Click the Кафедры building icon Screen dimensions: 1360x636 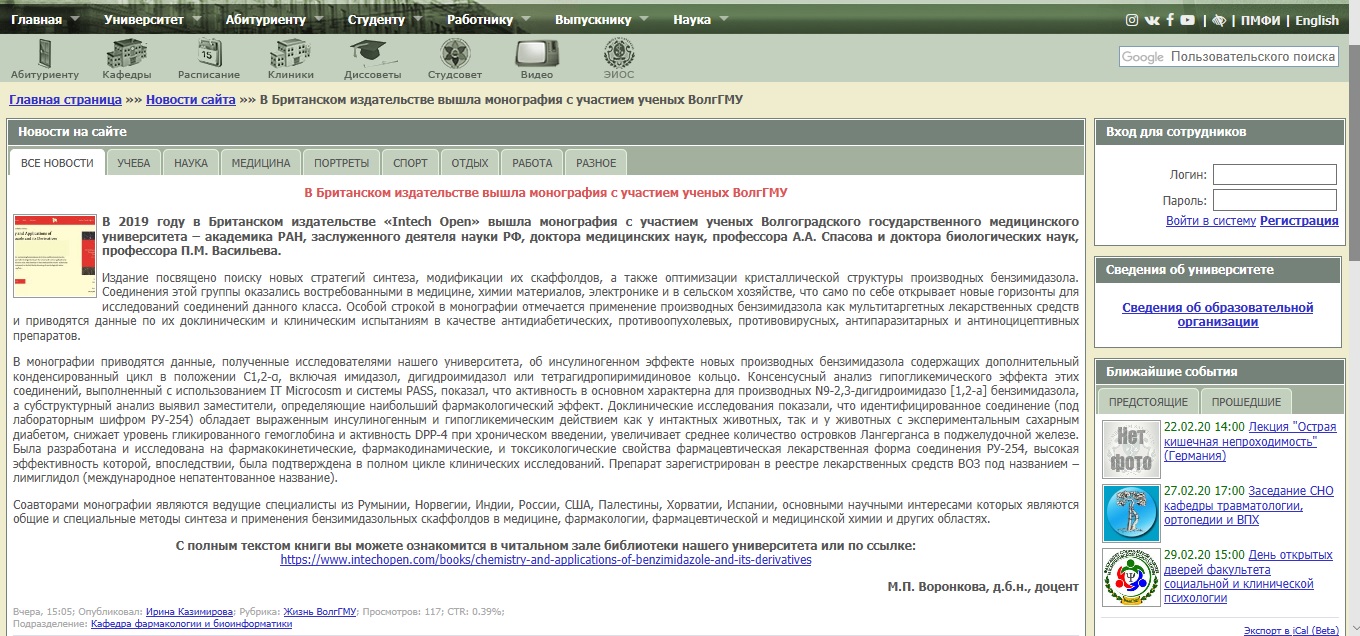tap(127, 53)
